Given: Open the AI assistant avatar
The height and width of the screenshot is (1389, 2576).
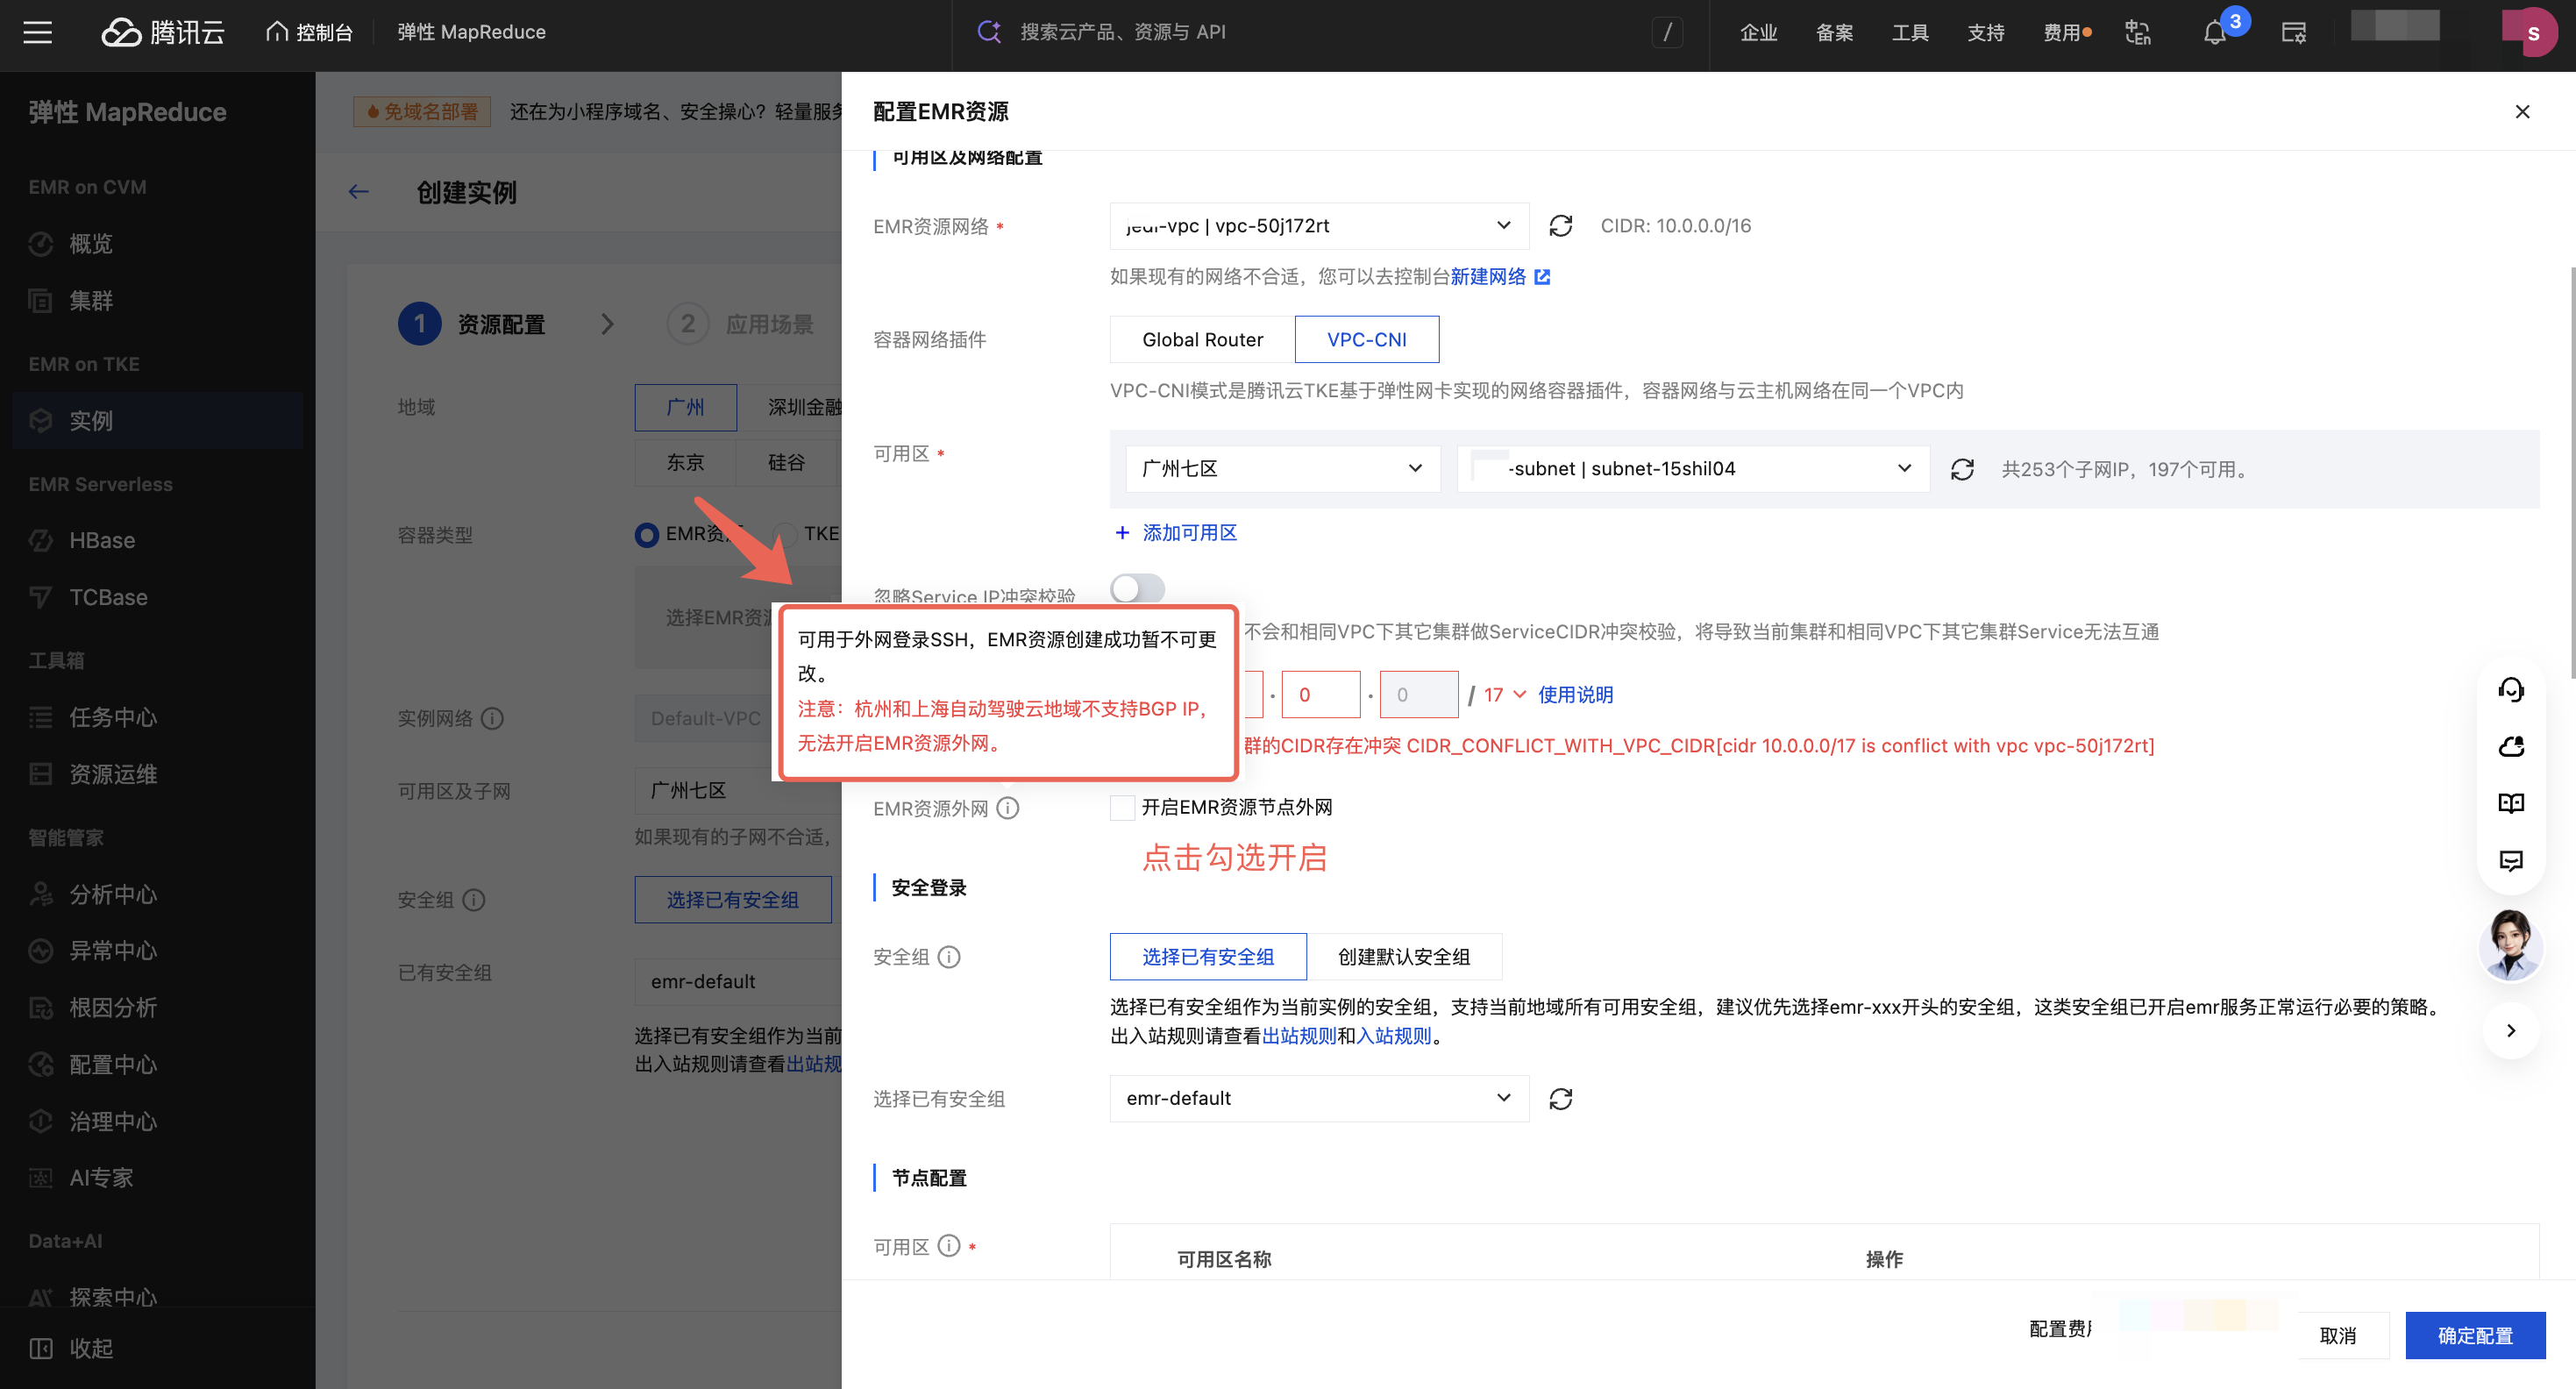Looking at the screenshot, I should [x=2511, y=945].
